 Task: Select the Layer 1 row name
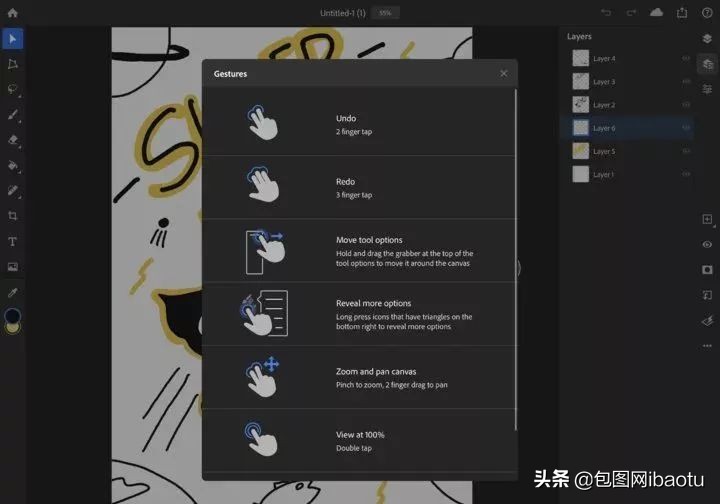[603, 174]
